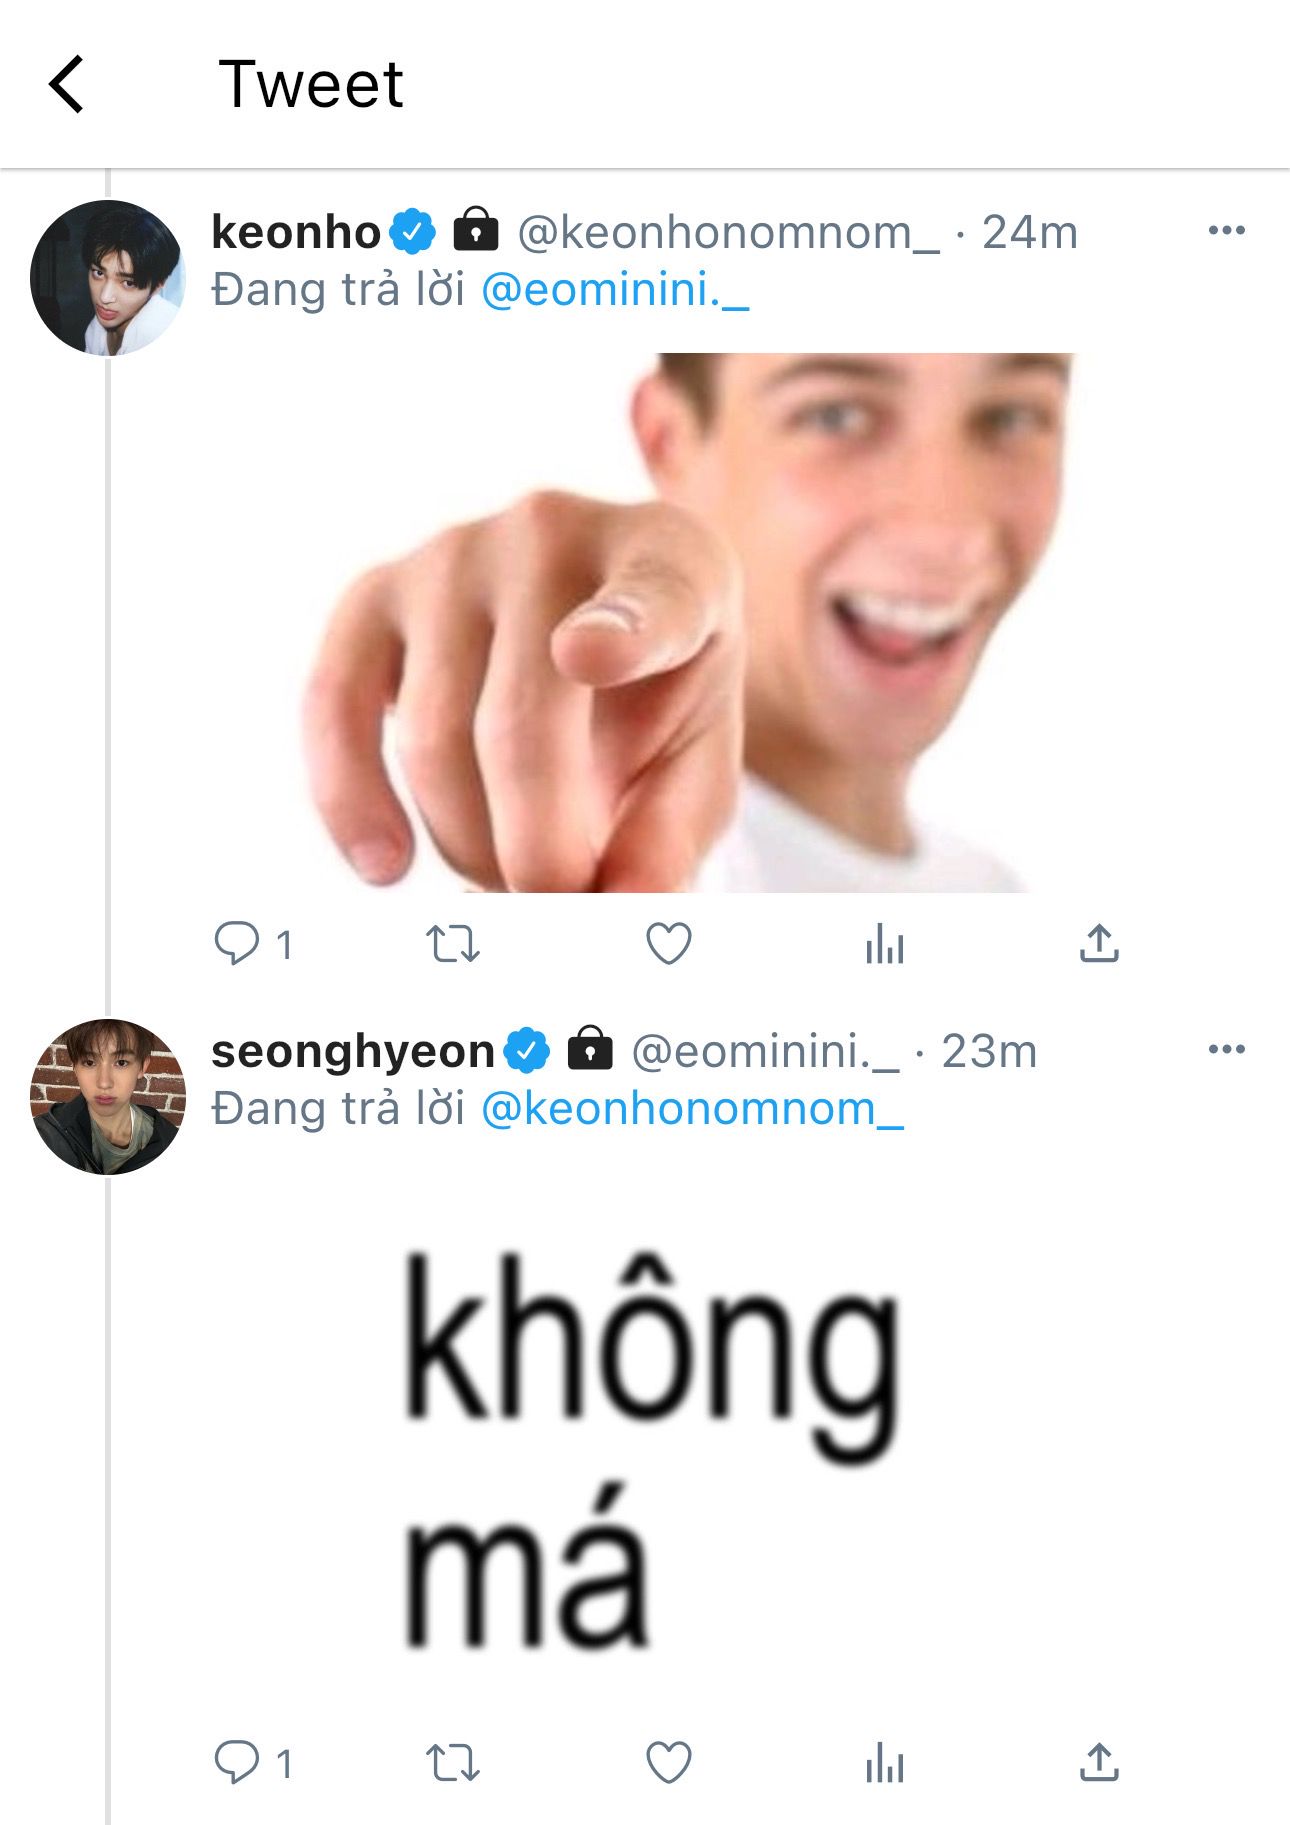The image size is (1290, 1825).
Task: Reply to seonghyeon's tweet
Action: 237,1763
